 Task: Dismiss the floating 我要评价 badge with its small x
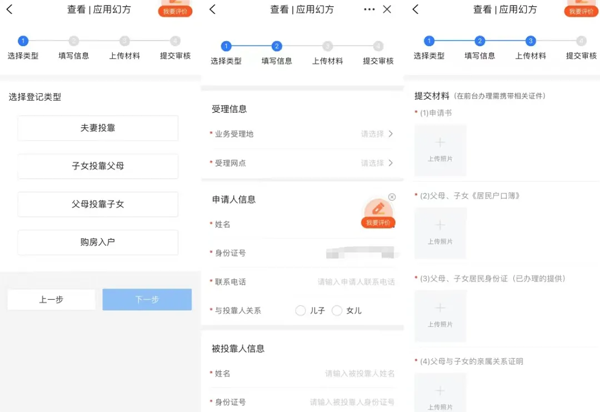point(392,197)
